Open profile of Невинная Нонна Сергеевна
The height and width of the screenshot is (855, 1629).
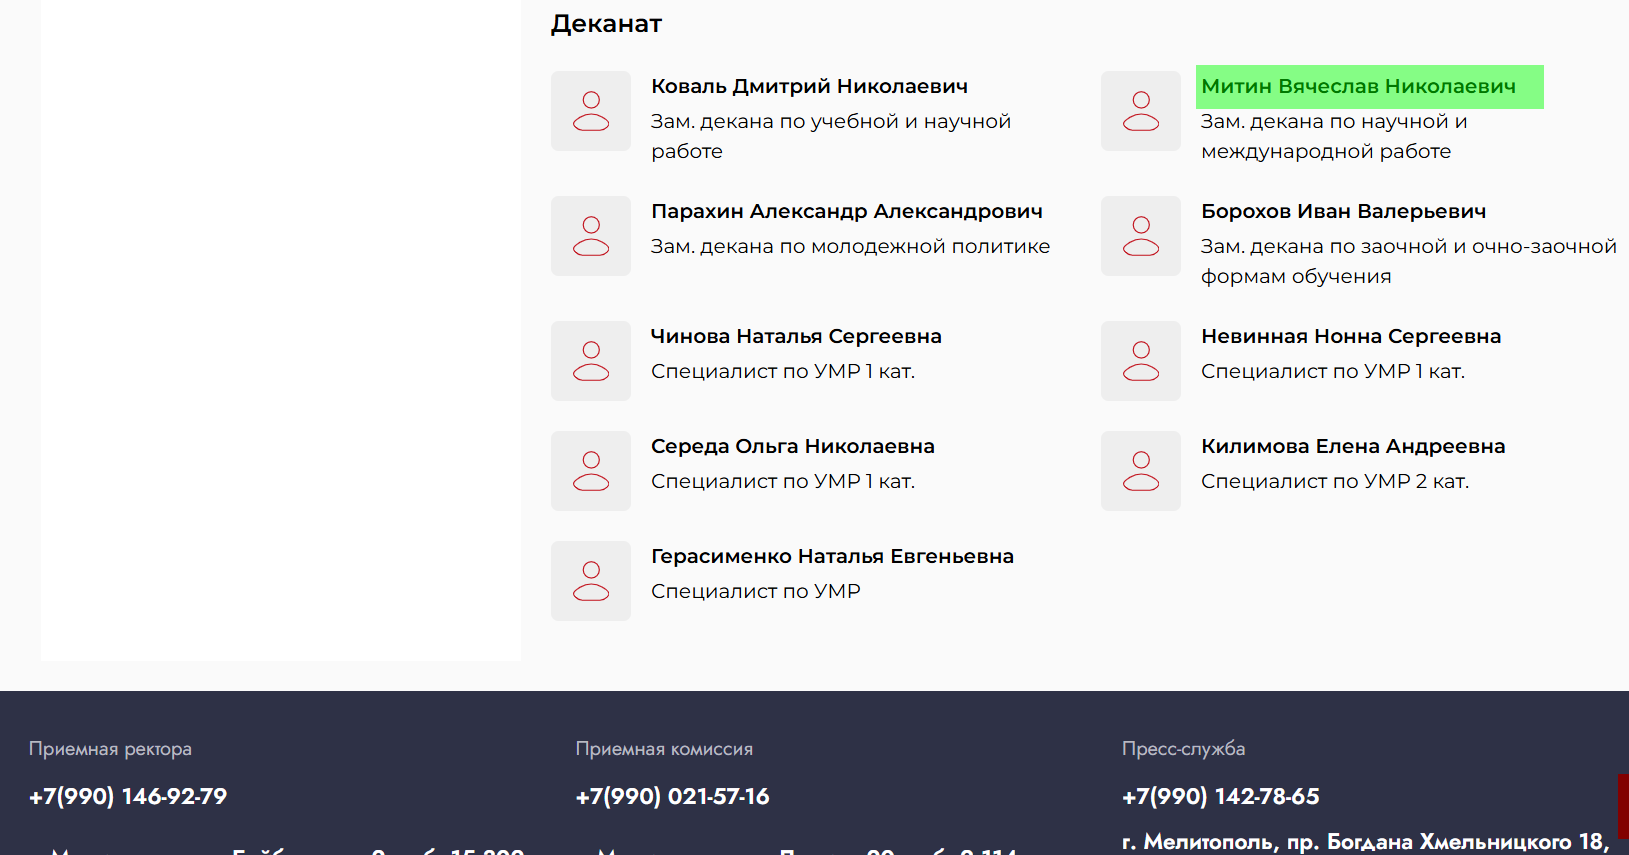(x=1351, y=336)
